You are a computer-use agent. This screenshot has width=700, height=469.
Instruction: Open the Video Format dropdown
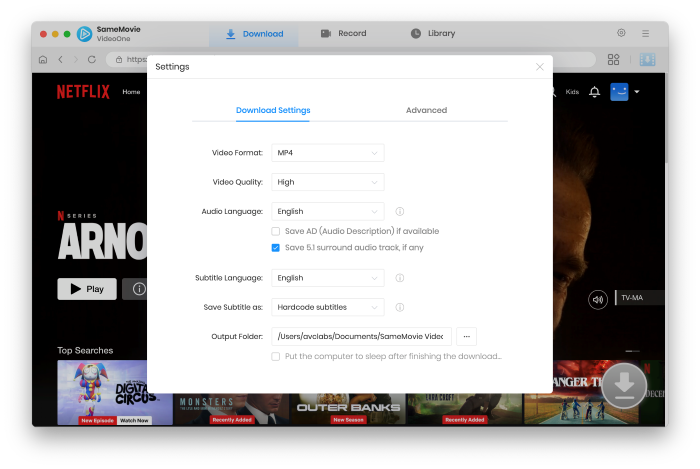(x=328, y=153)
